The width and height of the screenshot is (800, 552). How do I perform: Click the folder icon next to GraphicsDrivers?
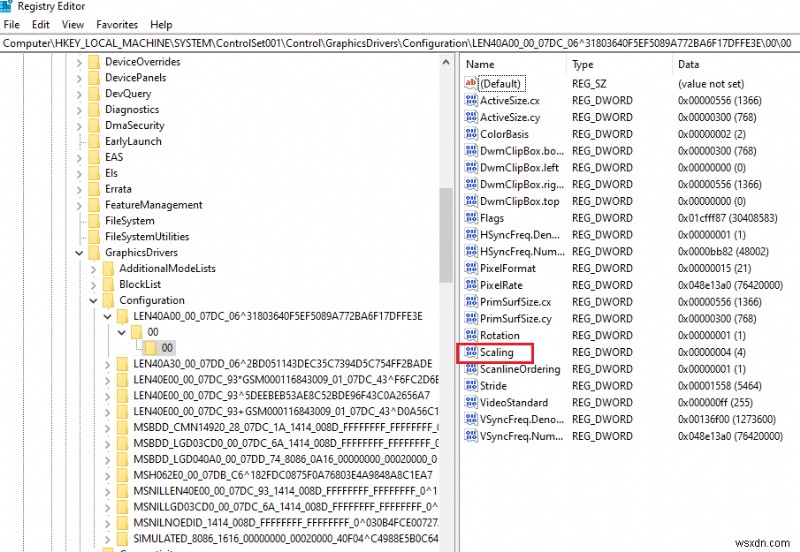pyautogui.click(x=94, y=253)
